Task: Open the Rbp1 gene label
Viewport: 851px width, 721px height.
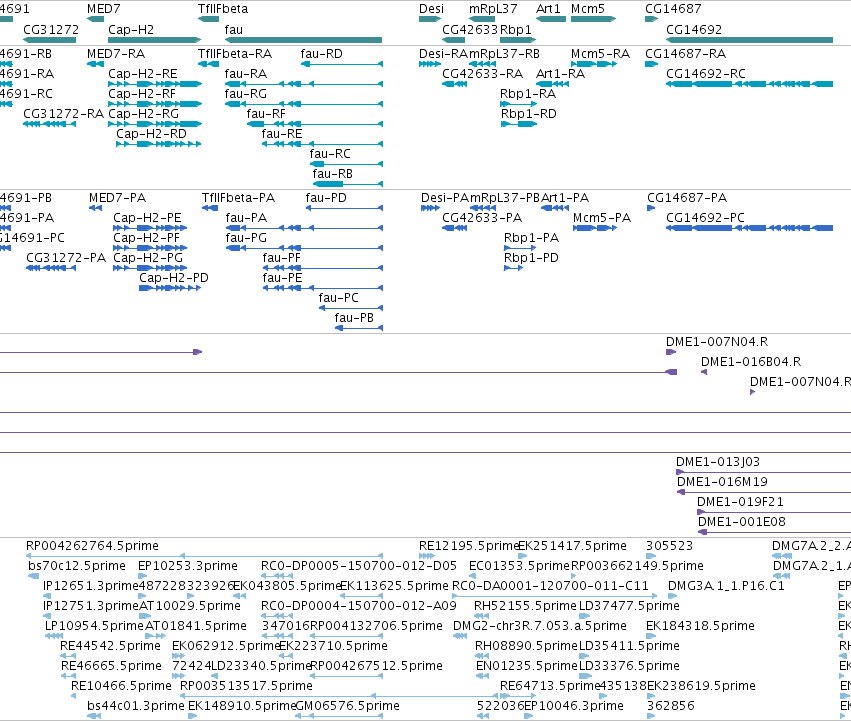Action: (x=516, y=29)
